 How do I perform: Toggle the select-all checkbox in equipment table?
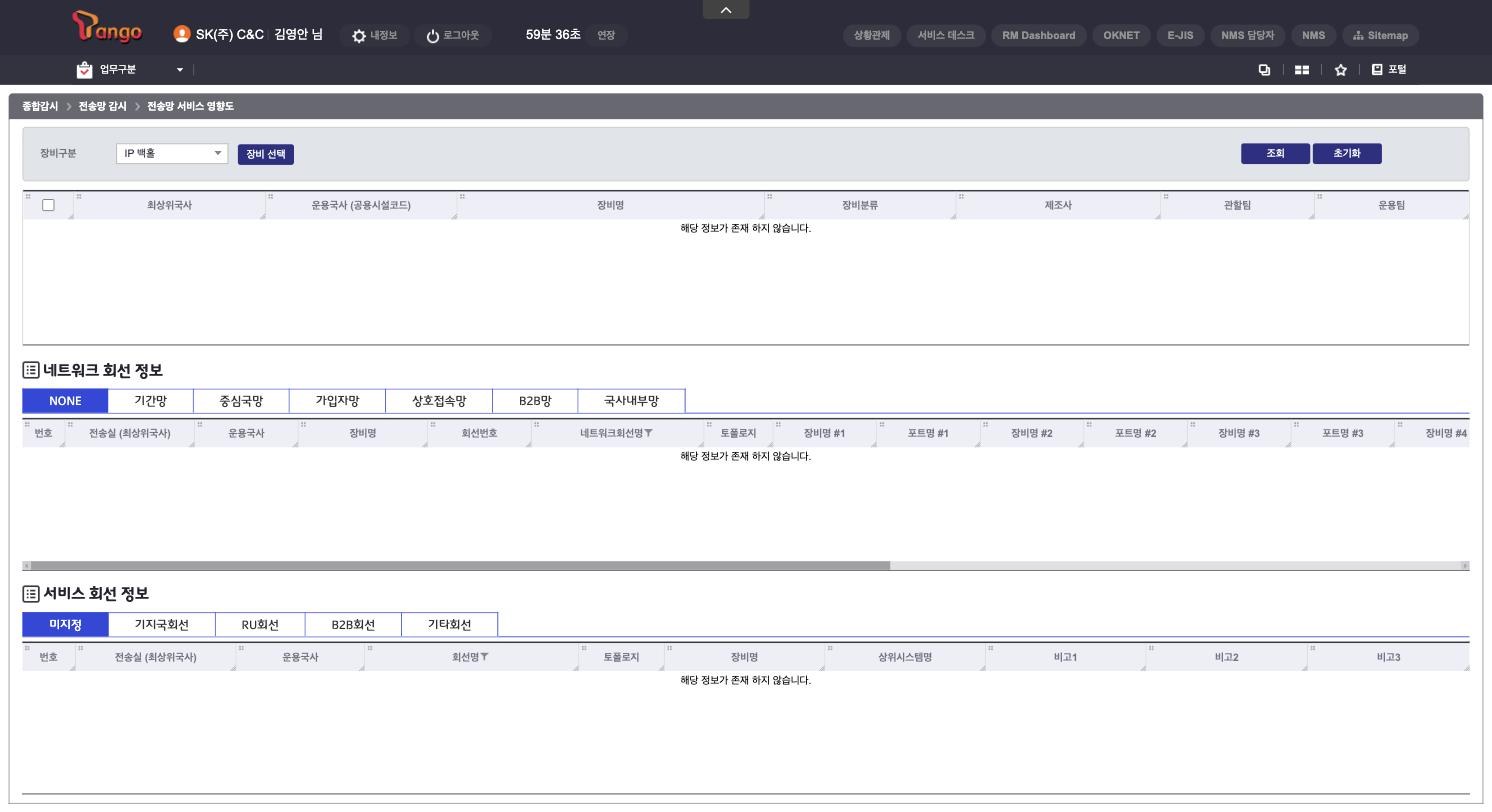pyautogui.click(x=48, y=205)
